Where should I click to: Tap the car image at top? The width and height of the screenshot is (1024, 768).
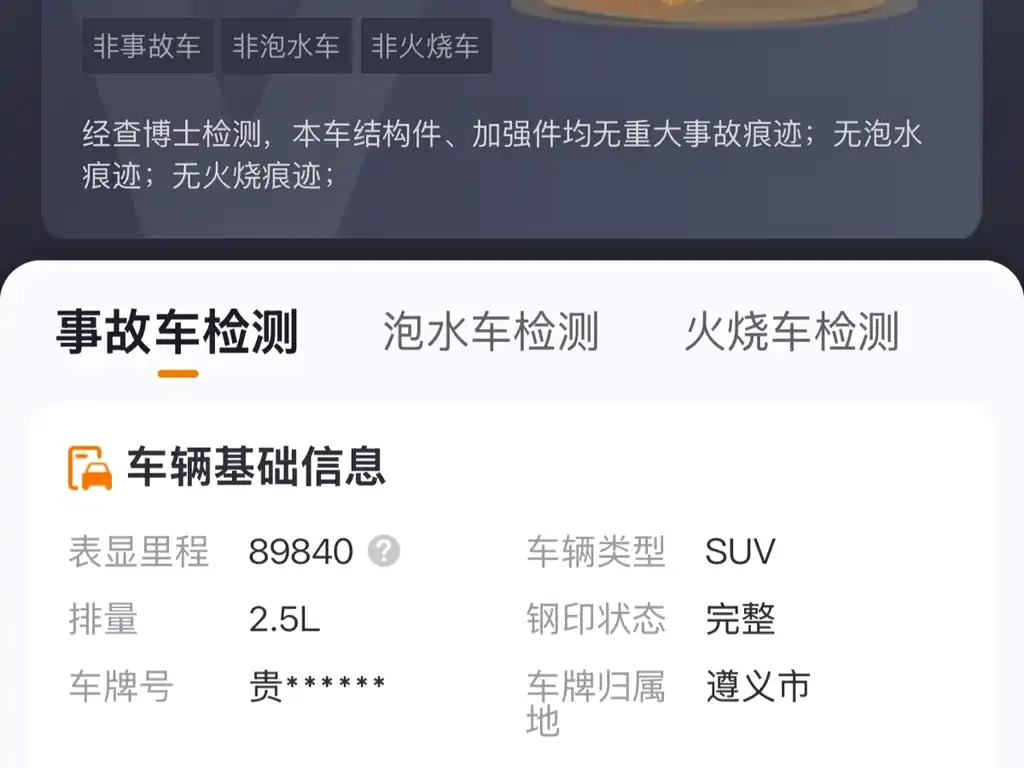tap(713, 10)
